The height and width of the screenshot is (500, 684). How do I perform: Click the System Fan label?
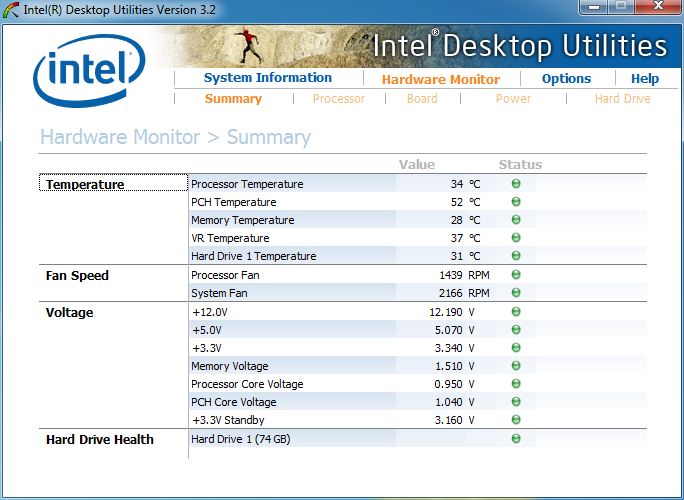[219, 293]
